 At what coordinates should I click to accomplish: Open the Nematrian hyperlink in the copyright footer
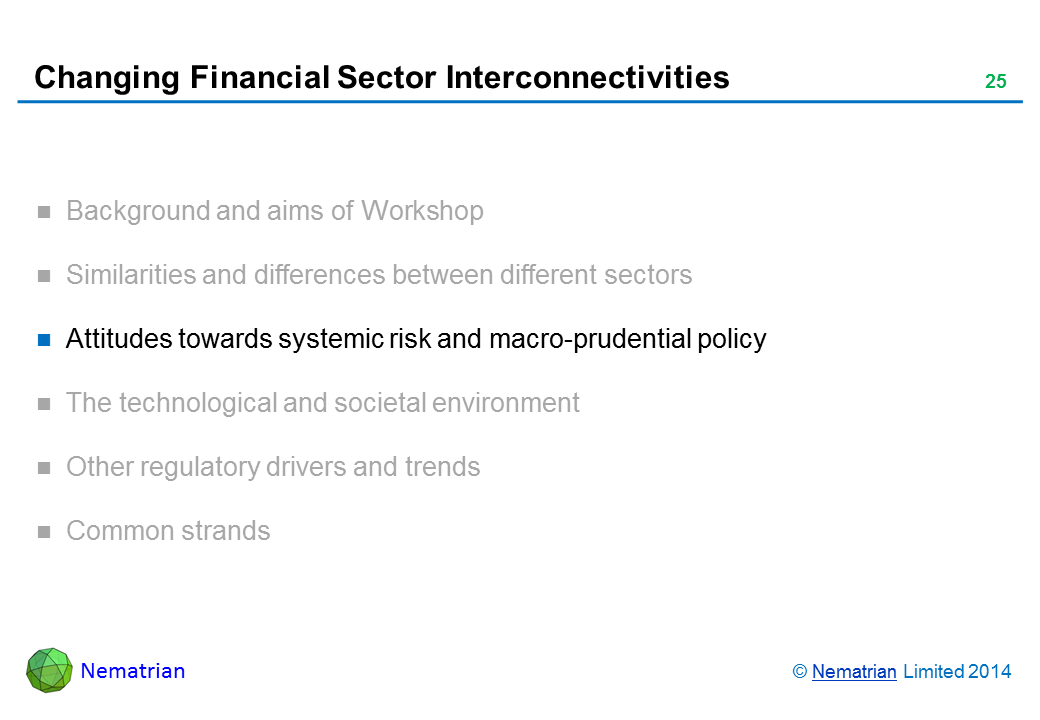coord(854,672)
